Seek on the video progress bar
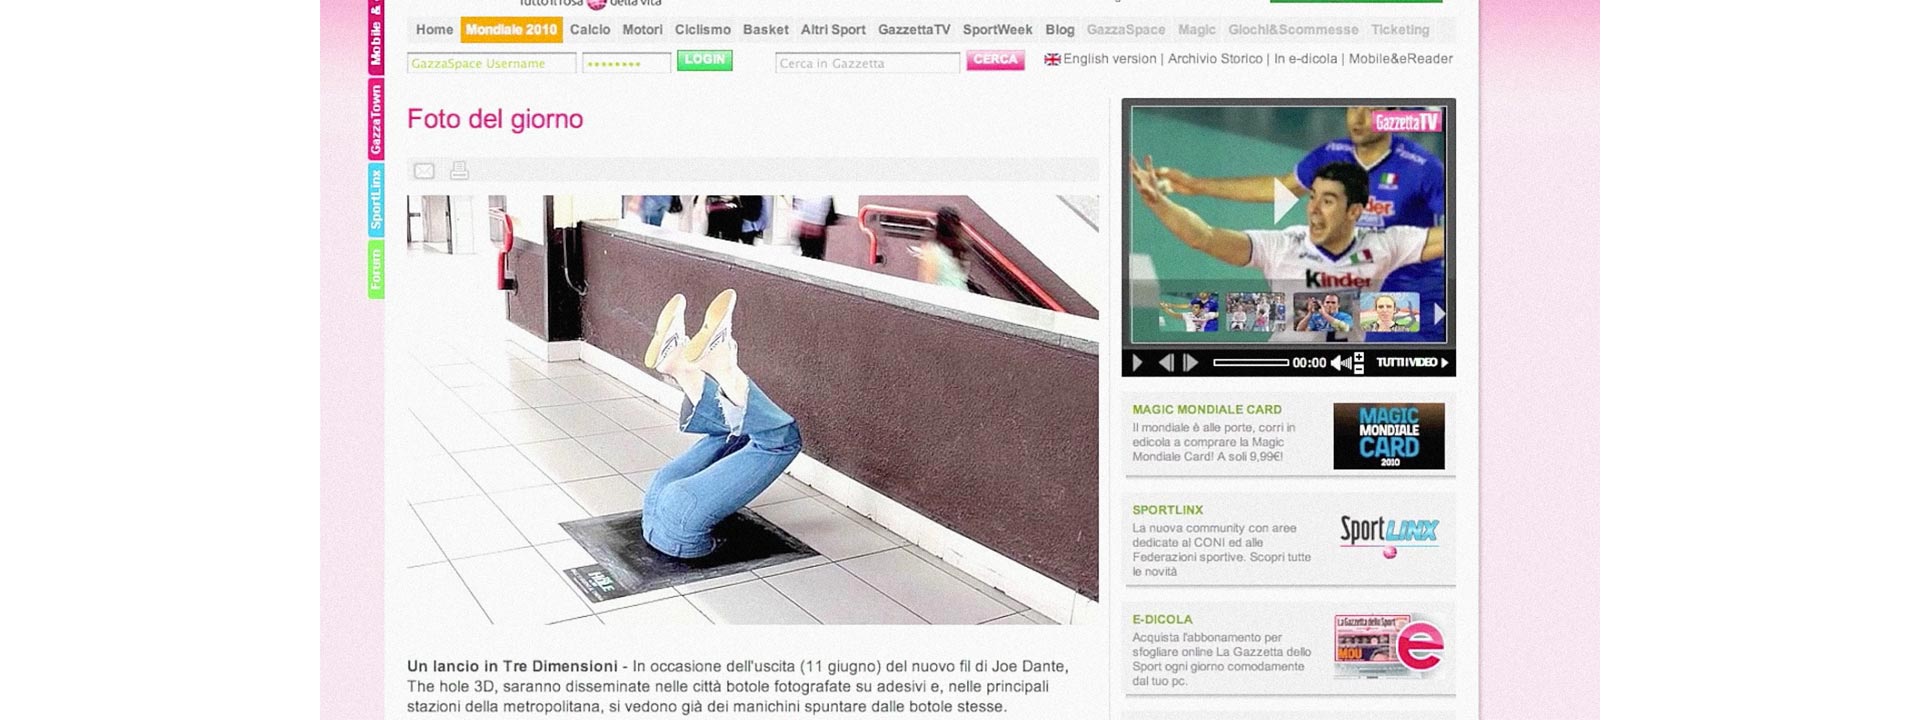 [x=1251, y=363]
